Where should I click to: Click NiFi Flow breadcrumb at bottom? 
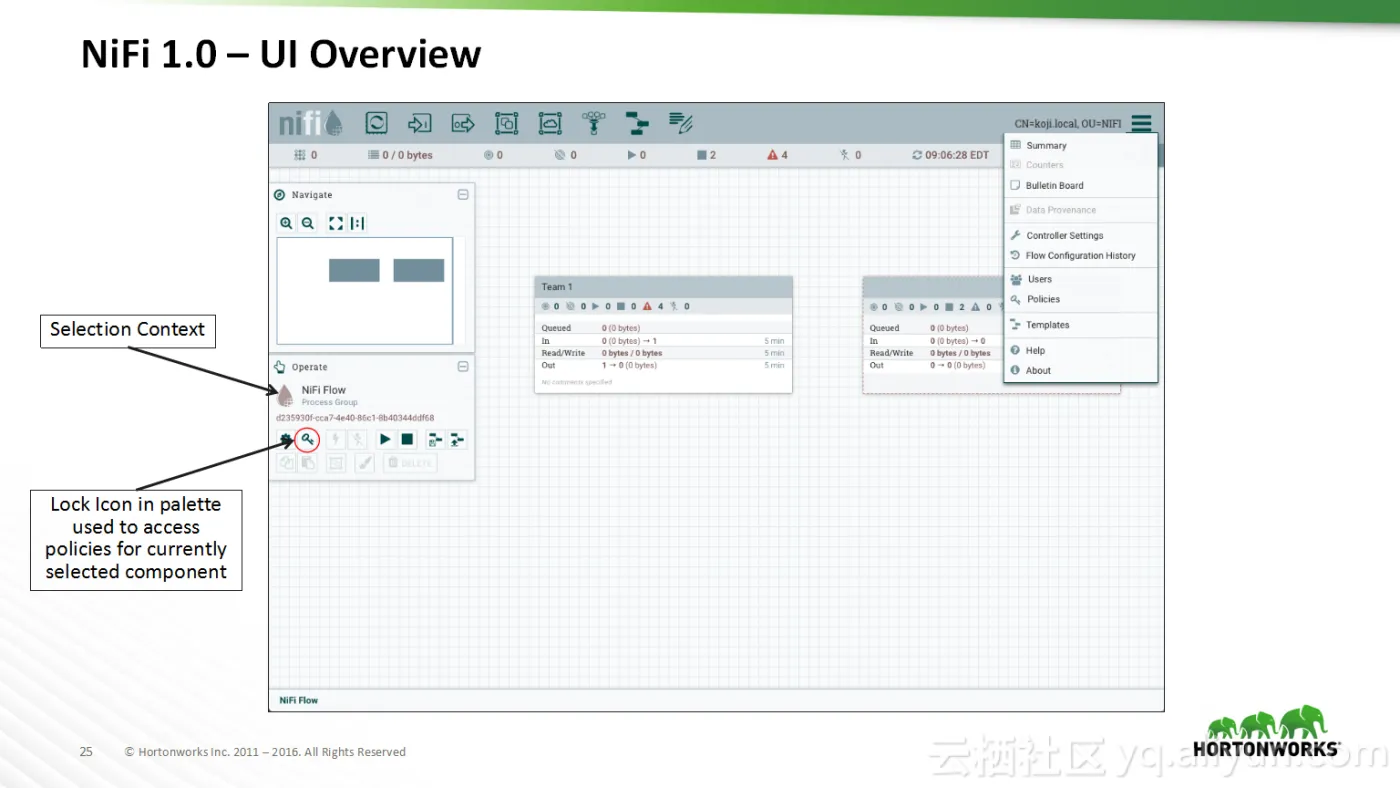[x=298, y=700]
